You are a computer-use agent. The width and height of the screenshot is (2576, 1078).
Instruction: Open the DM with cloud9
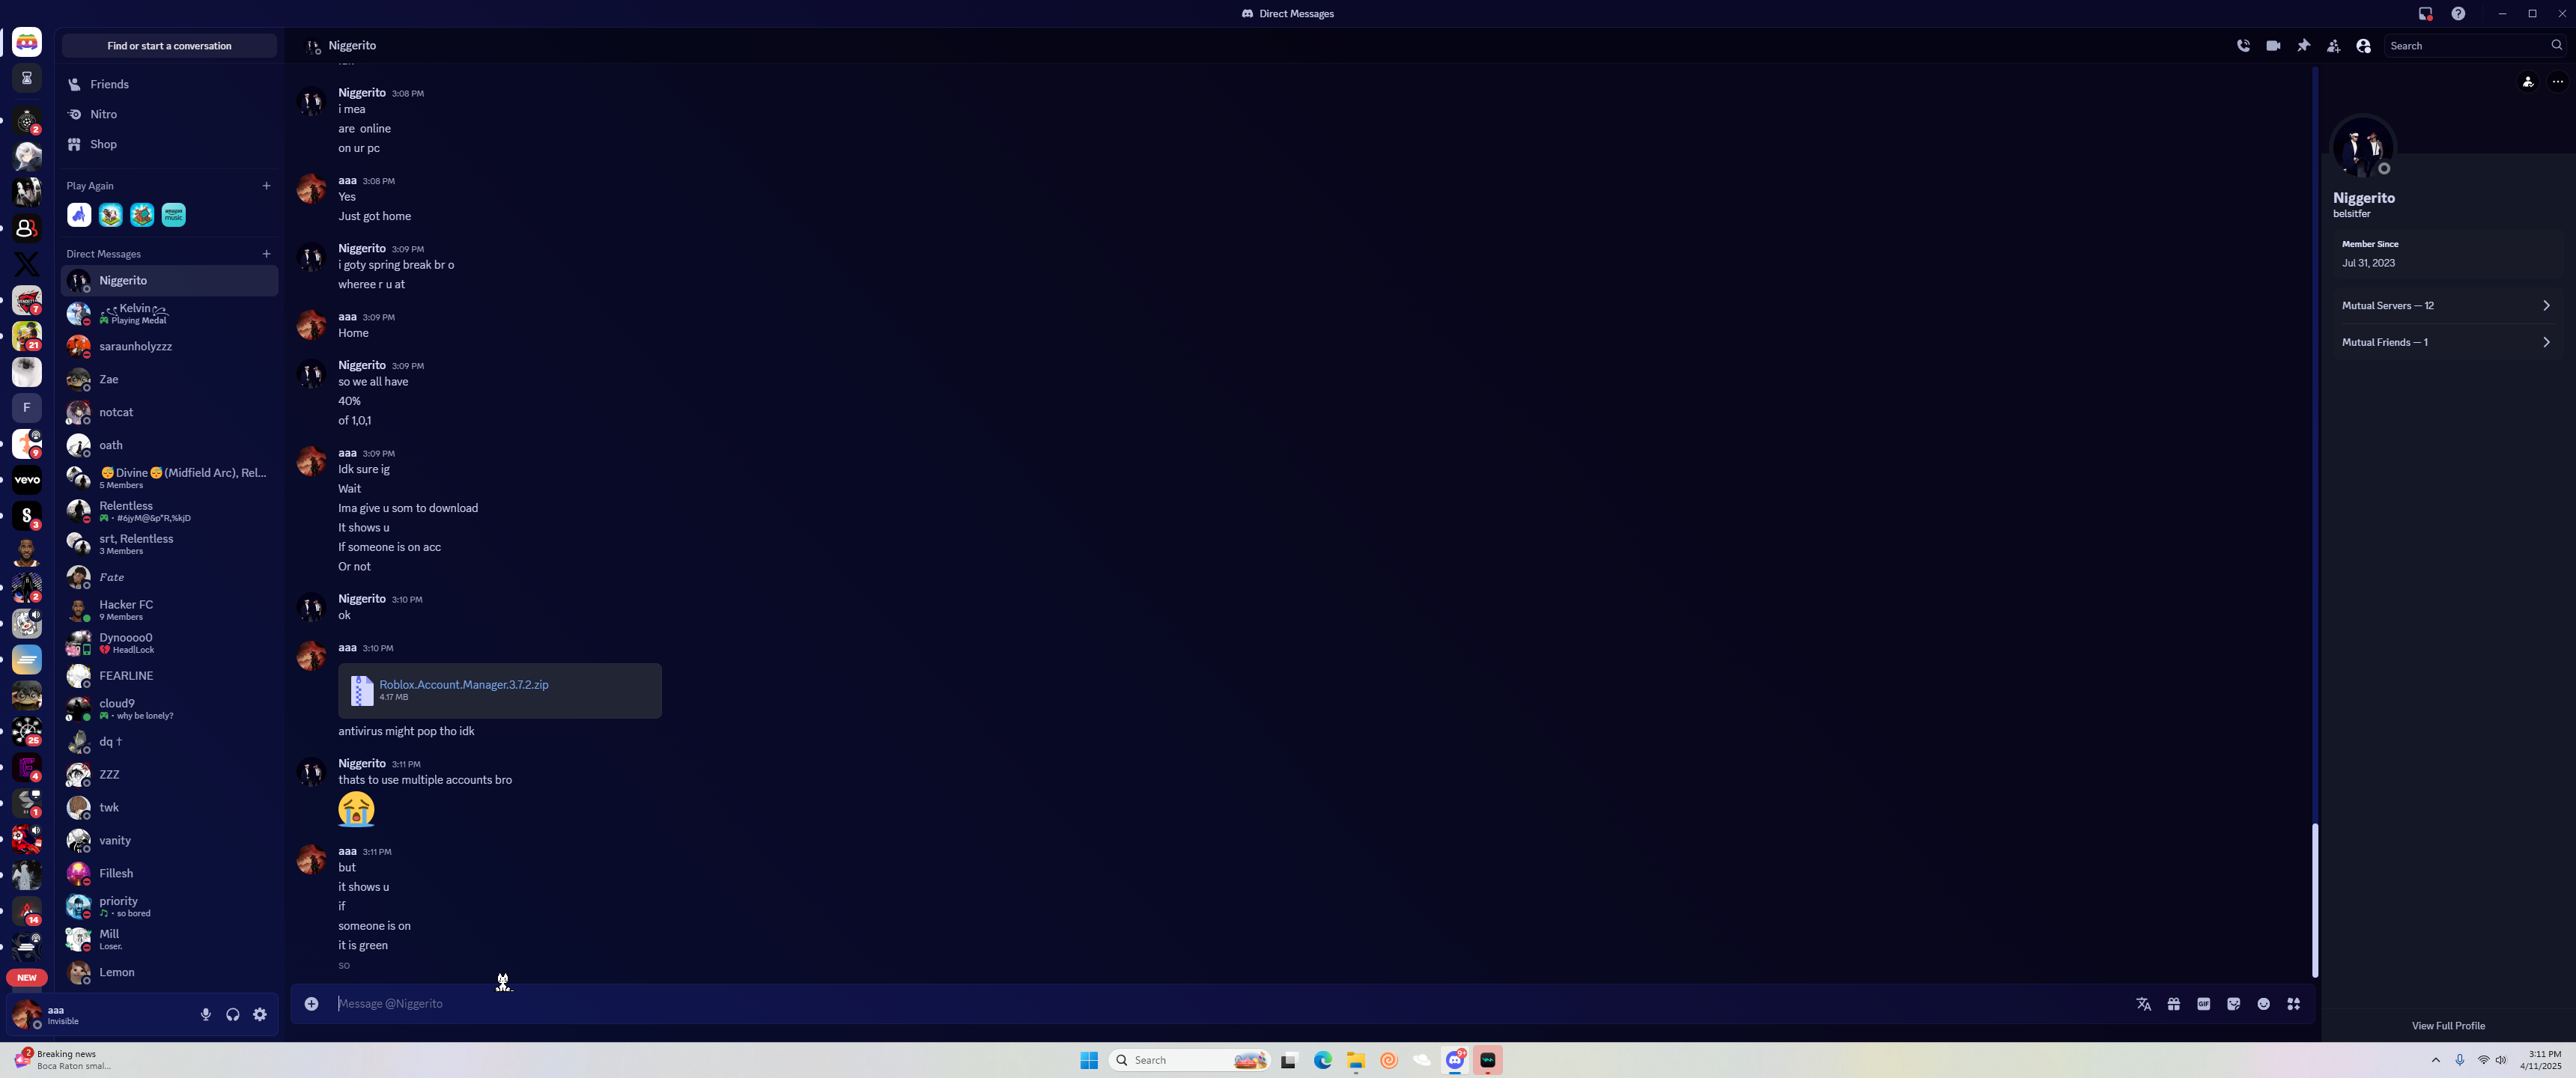[x=170, y=709]
